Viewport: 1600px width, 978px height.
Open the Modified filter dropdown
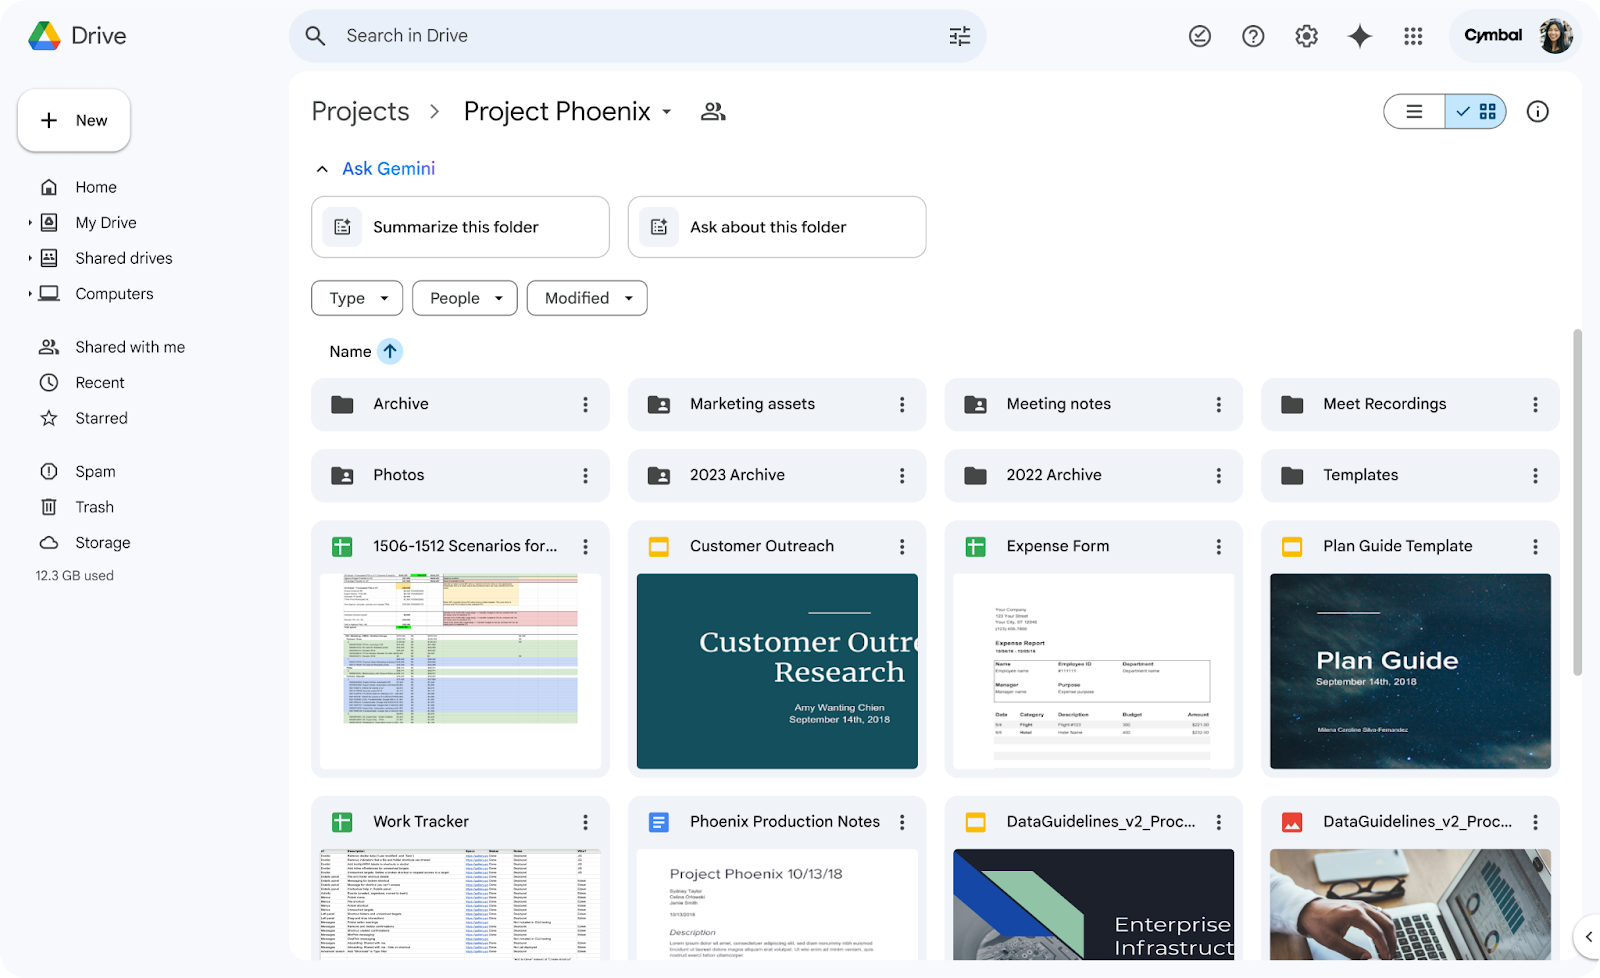(587, 298)
